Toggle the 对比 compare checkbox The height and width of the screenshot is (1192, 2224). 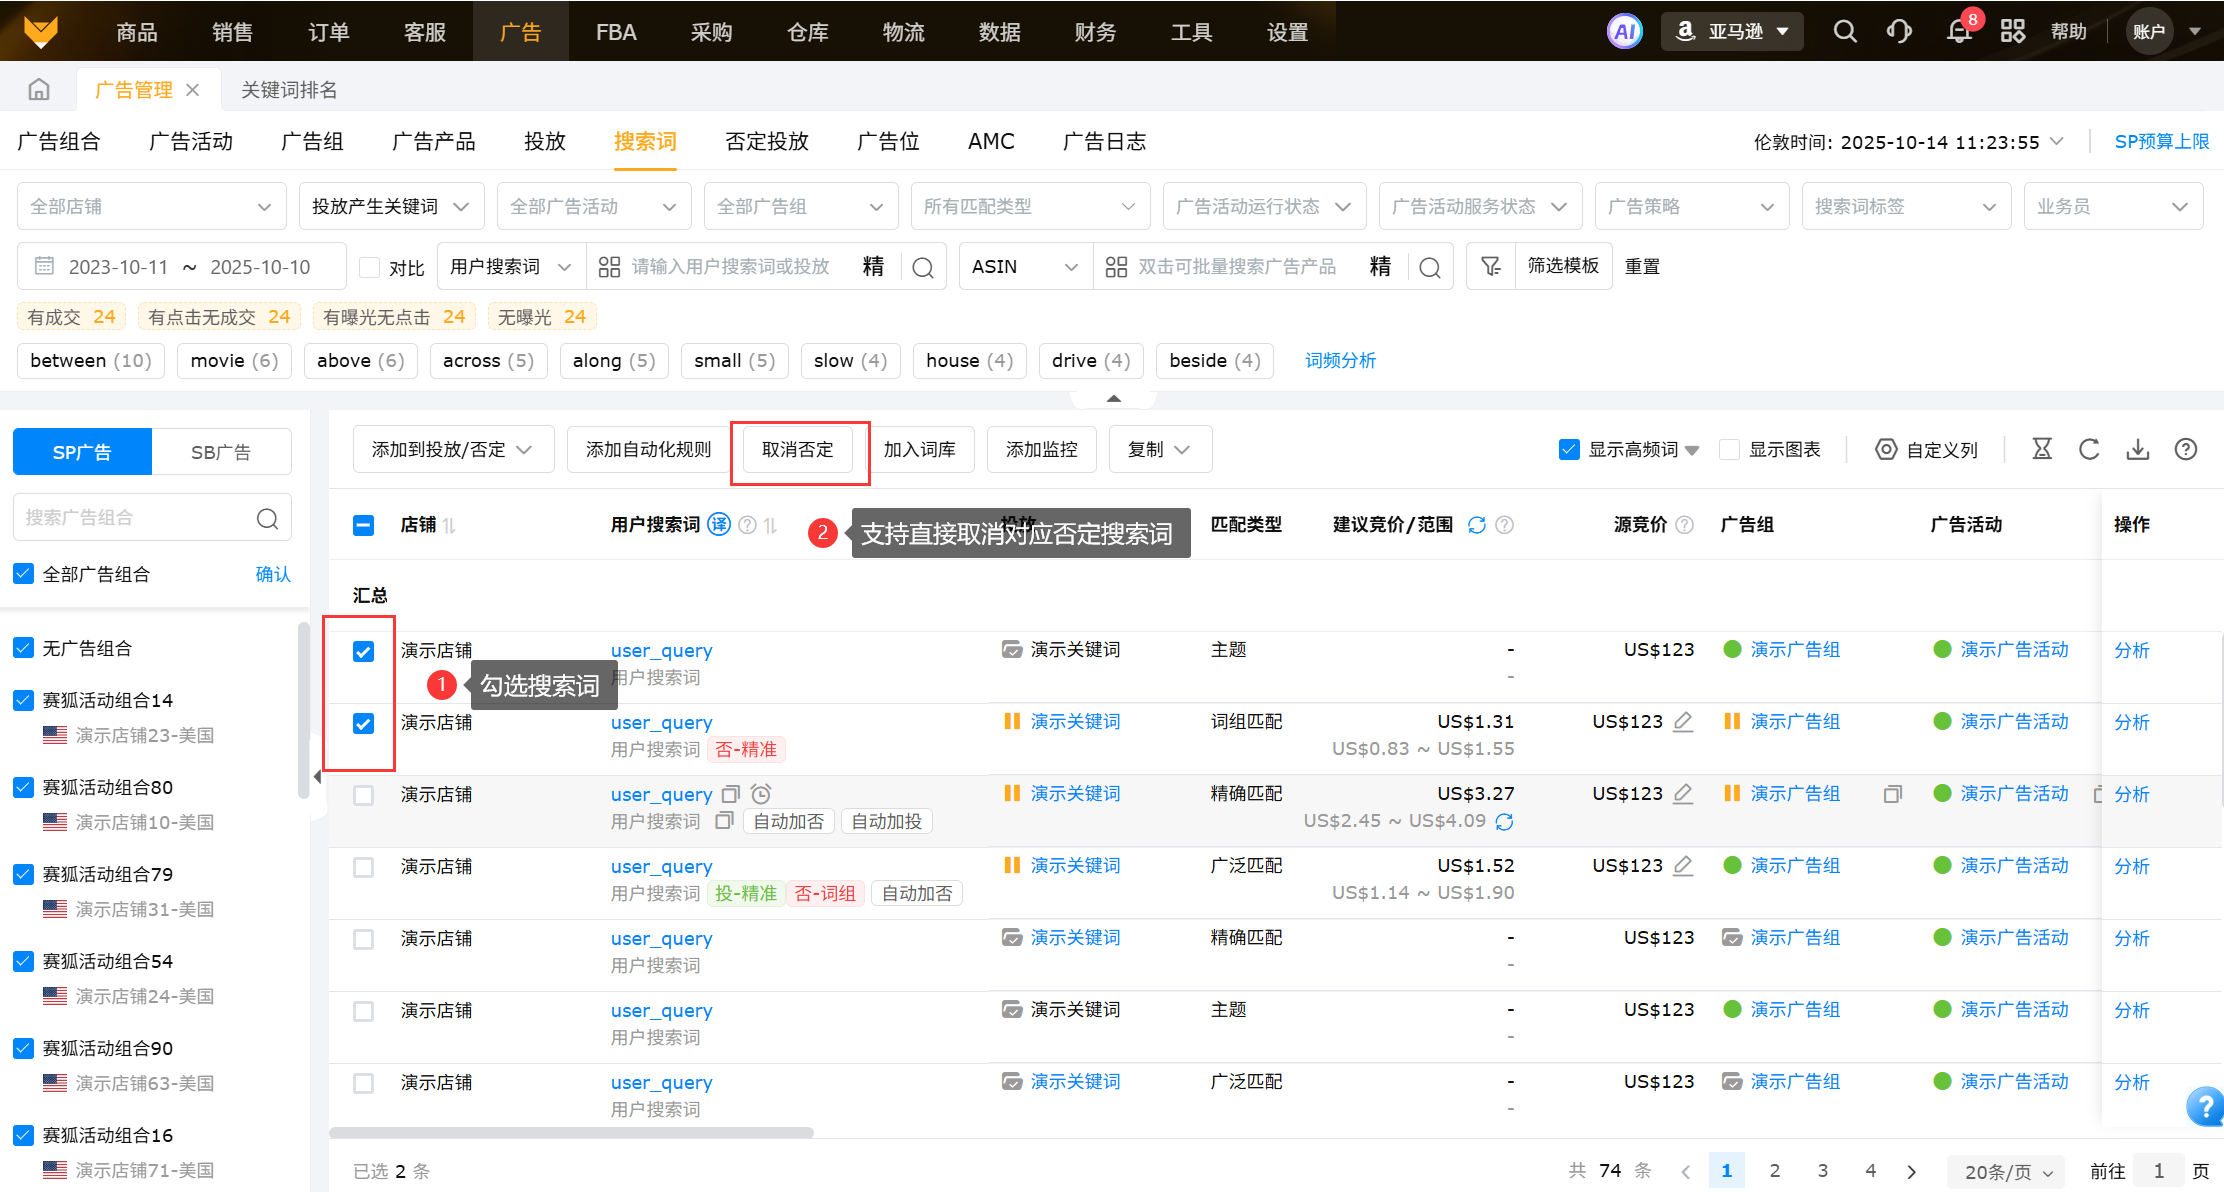click(370, 267)
